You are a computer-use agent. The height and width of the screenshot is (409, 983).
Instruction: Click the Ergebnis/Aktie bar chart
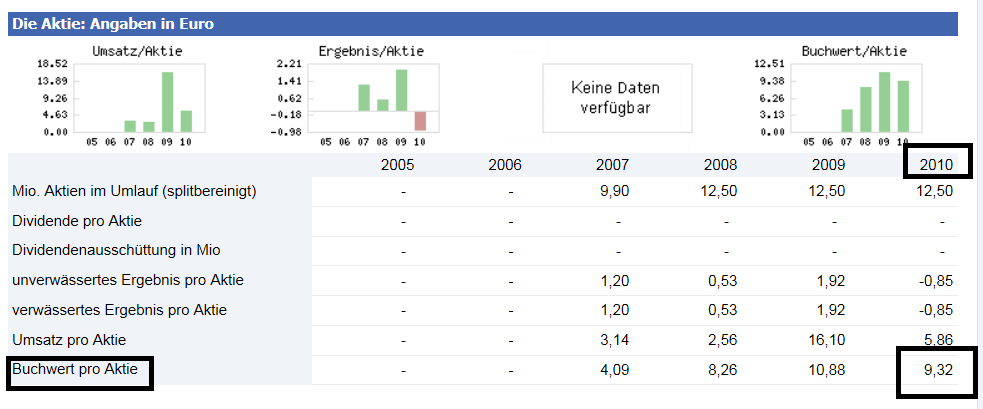[x=372, y=96]
